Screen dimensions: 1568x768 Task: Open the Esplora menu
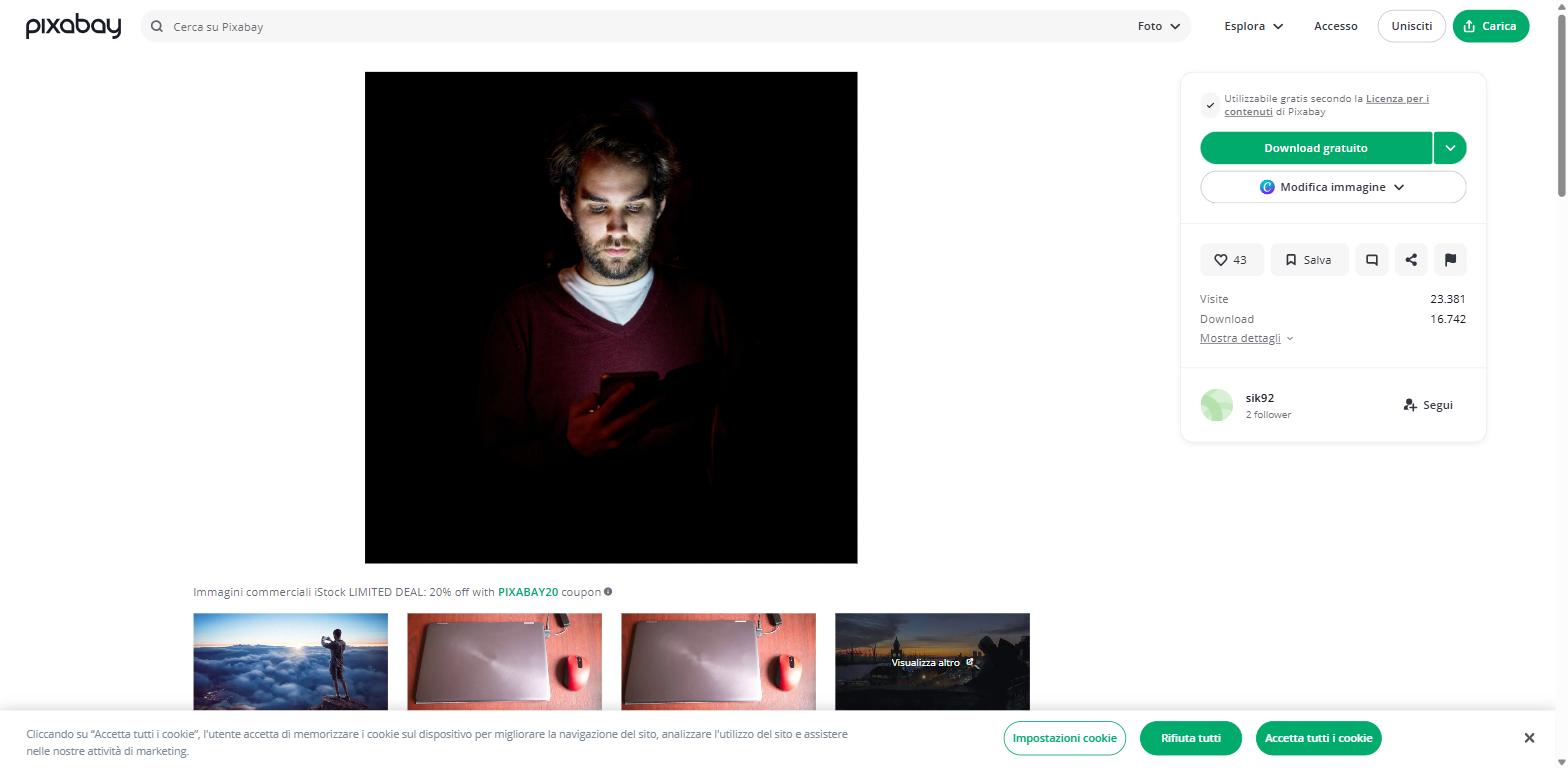click(1253, 27)
